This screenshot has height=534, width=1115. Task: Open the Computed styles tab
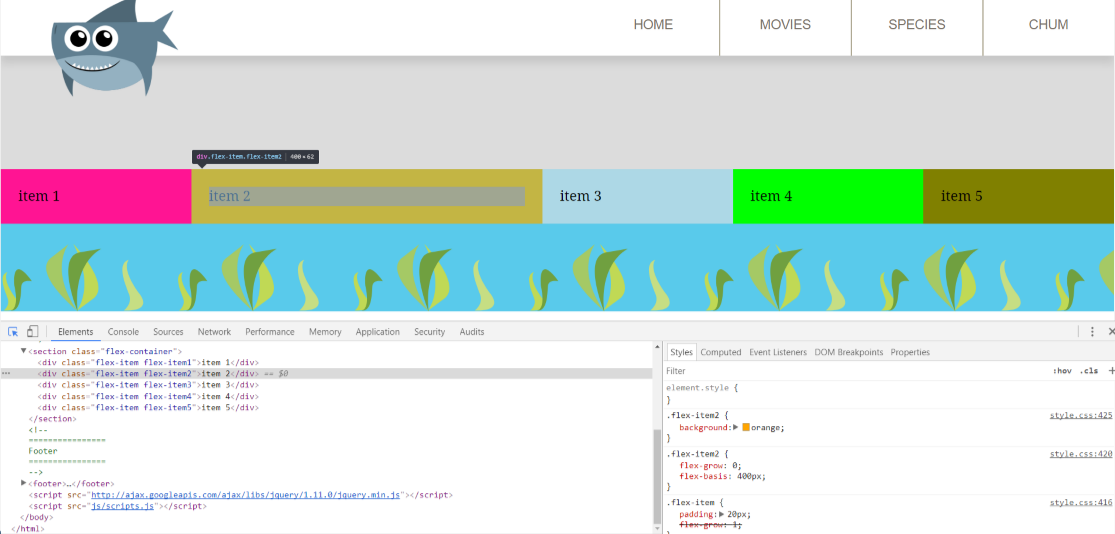720,352
